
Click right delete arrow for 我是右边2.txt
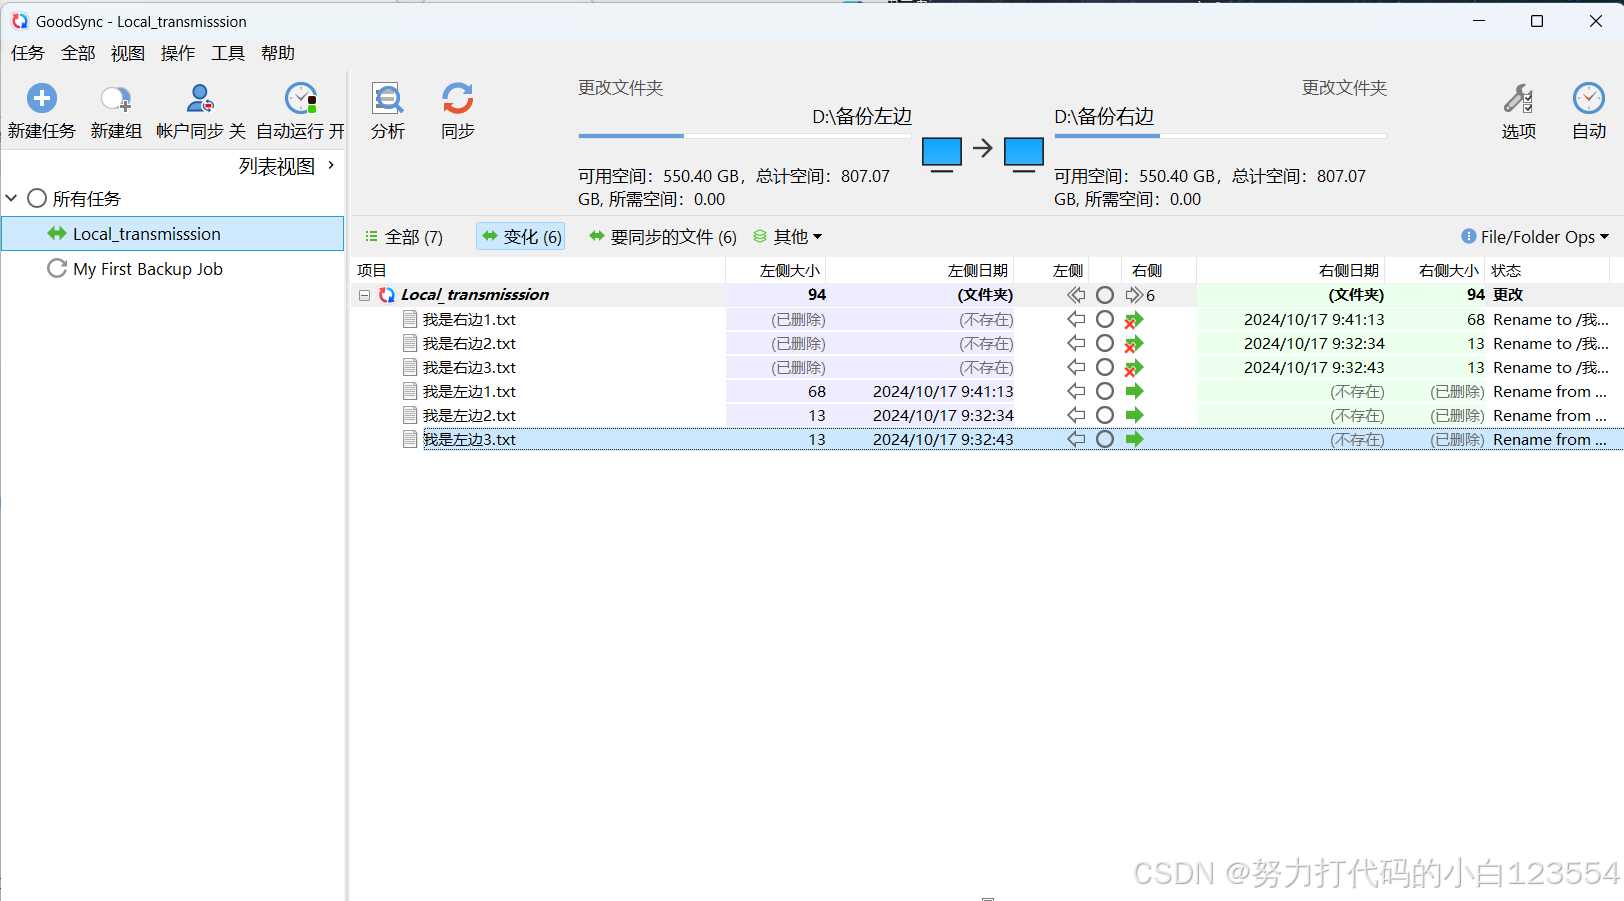(1134, 344)
